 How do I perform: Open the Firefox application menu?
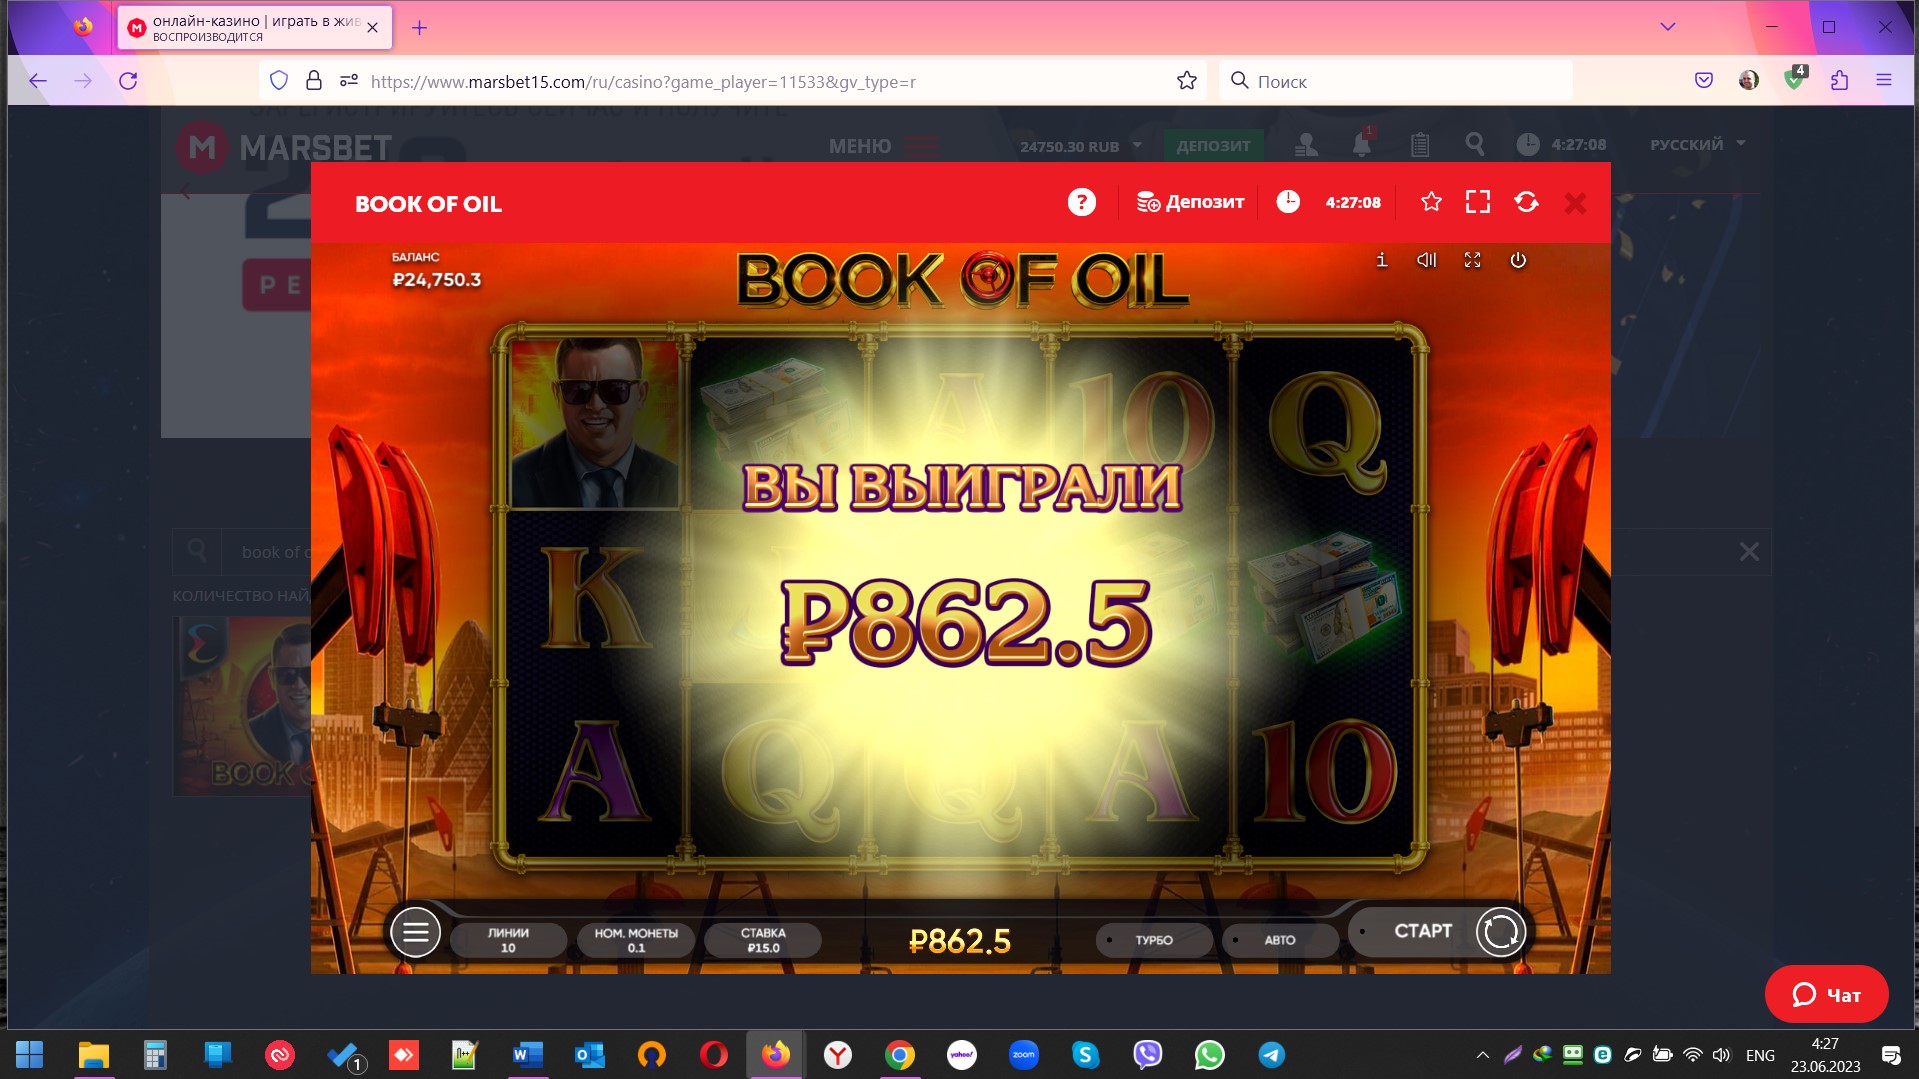pyautogui.click(x=1884, y=81)
